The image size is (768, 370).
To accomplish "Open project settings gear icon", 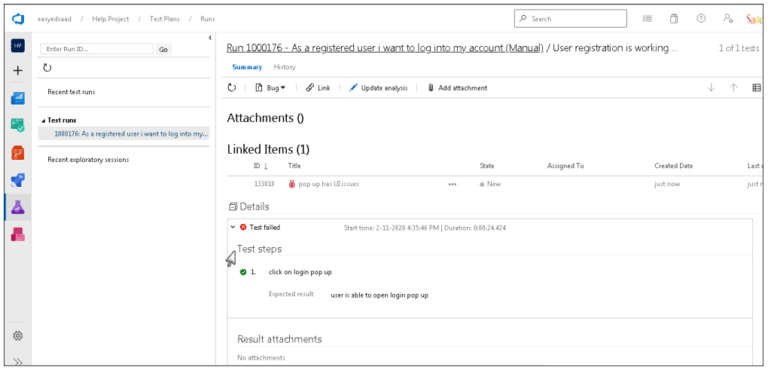I will (x=18, y=336).
